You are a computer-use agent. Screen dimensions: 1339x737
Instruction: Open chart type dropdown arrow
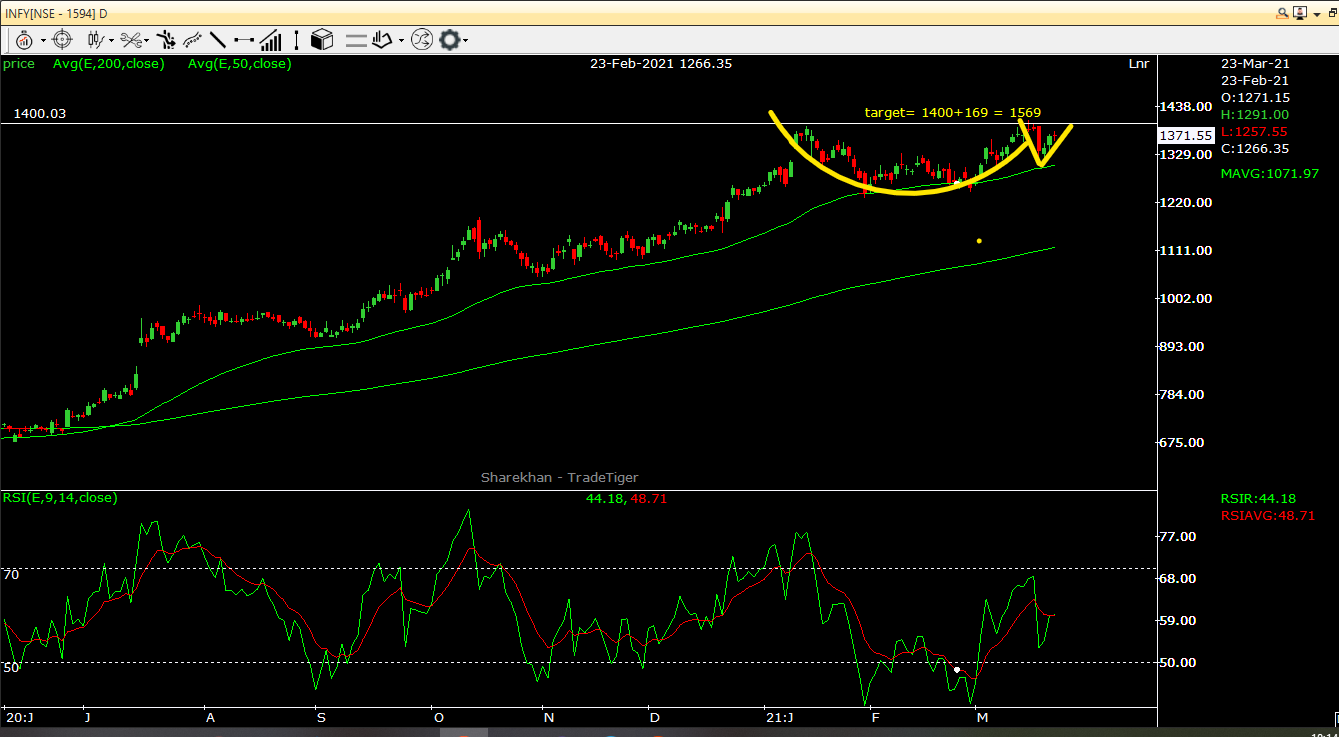111,41
